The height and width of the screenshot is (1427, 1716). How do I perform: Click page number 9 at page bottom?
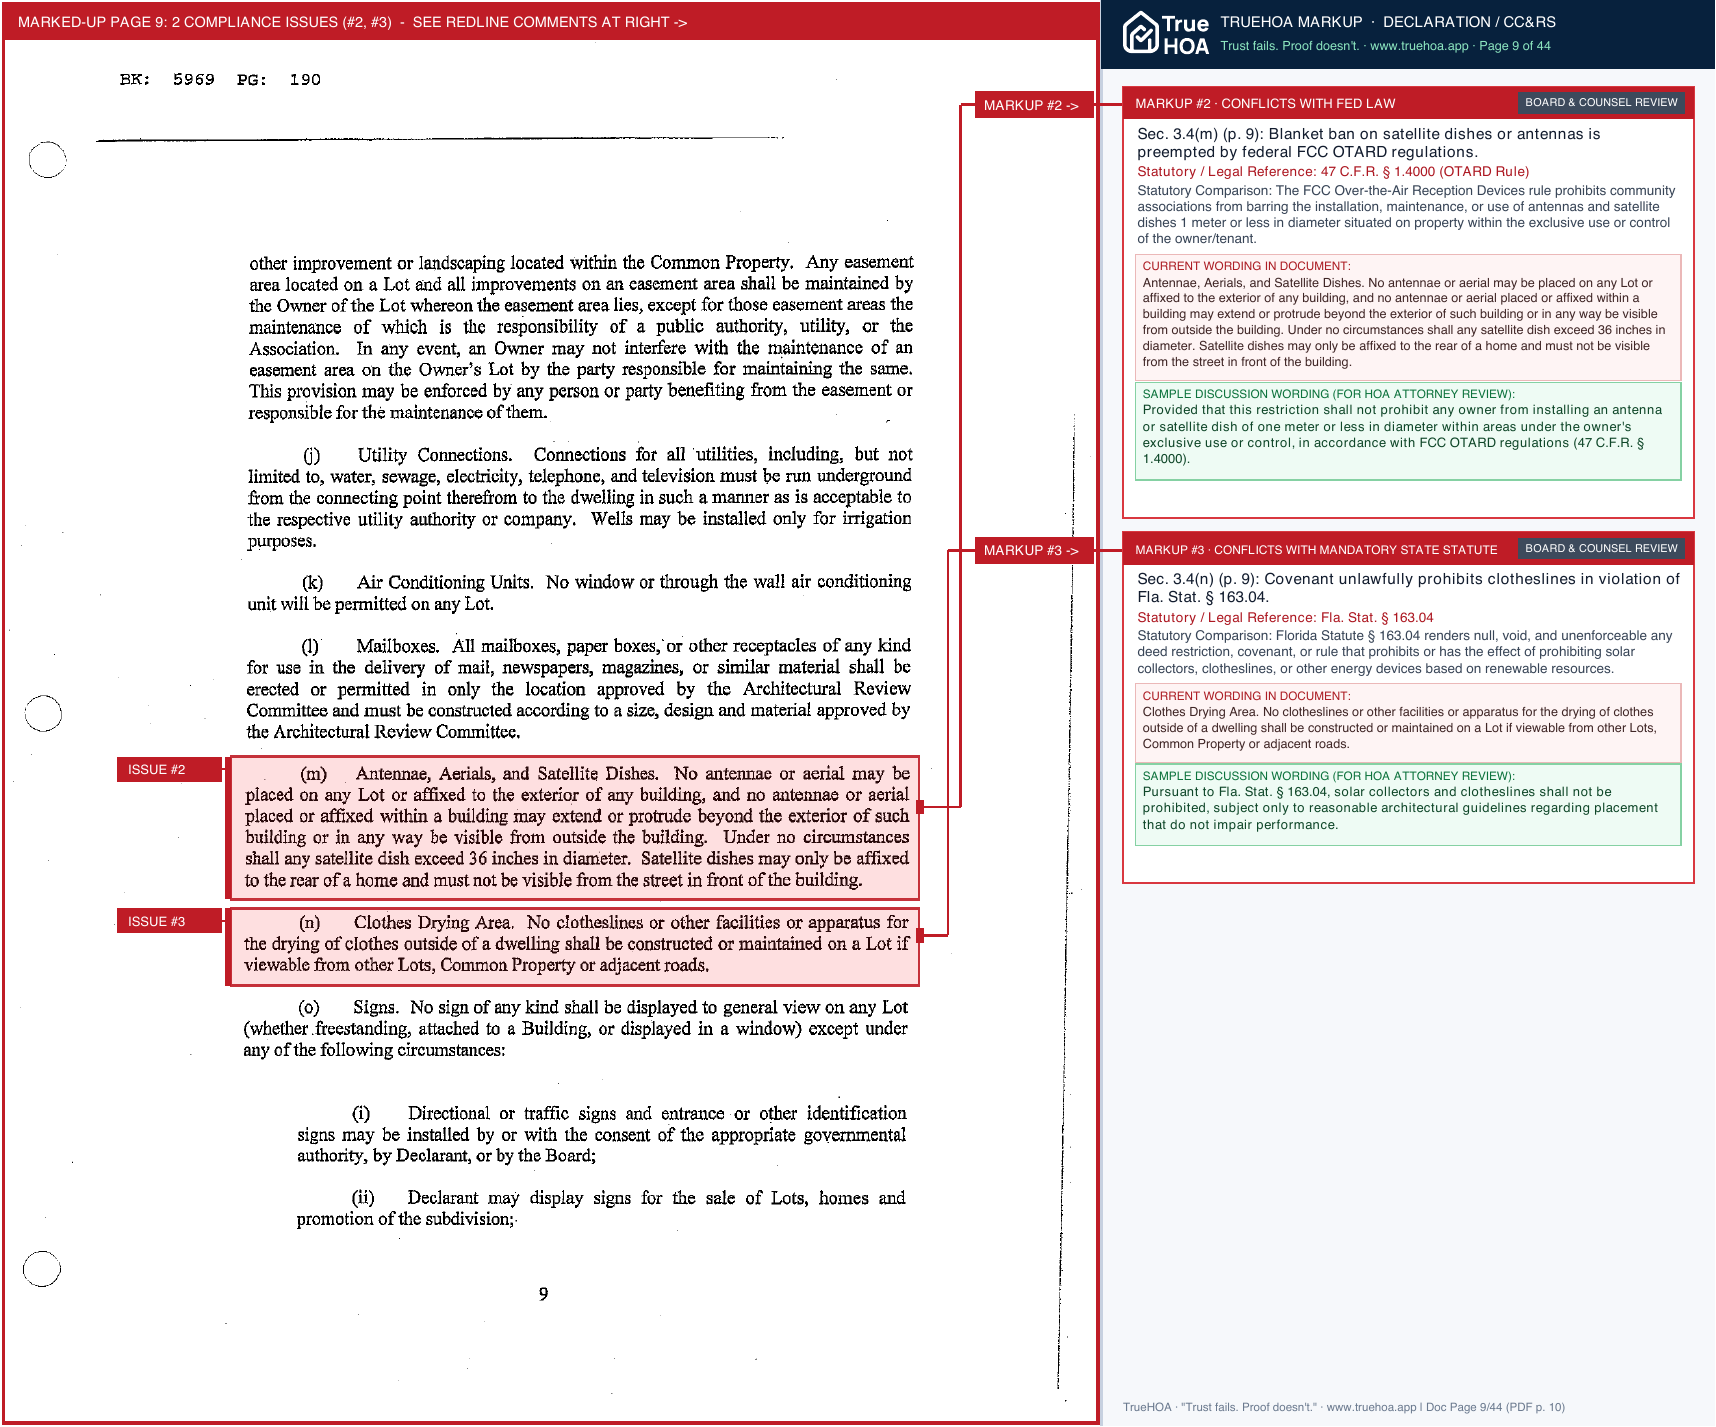tap(543, 1294)
